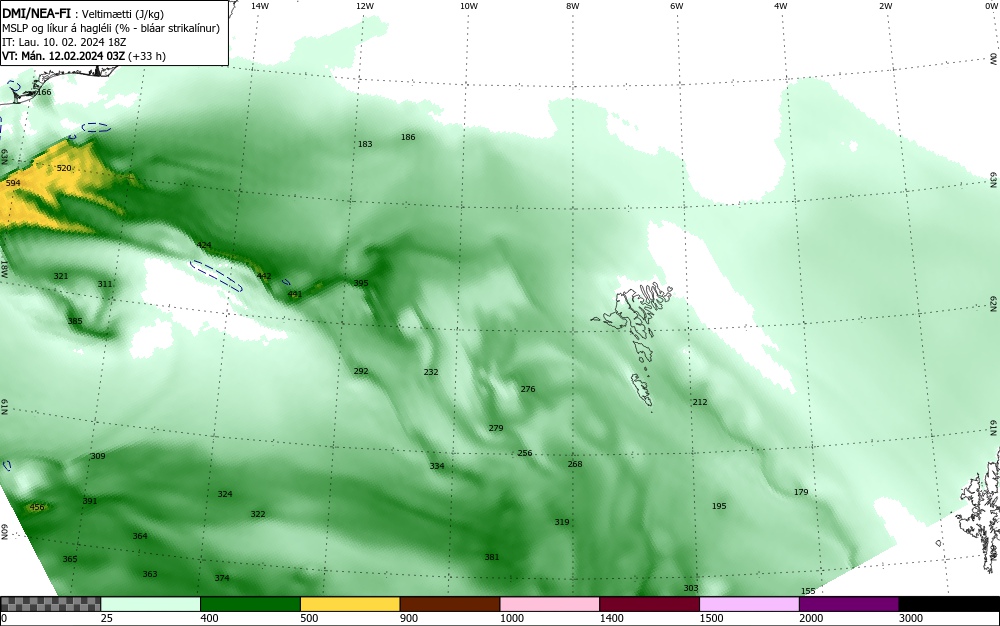This screenshot has height=626, width=1000.
Task: Click the map value 321
Action: coord(61,276)
